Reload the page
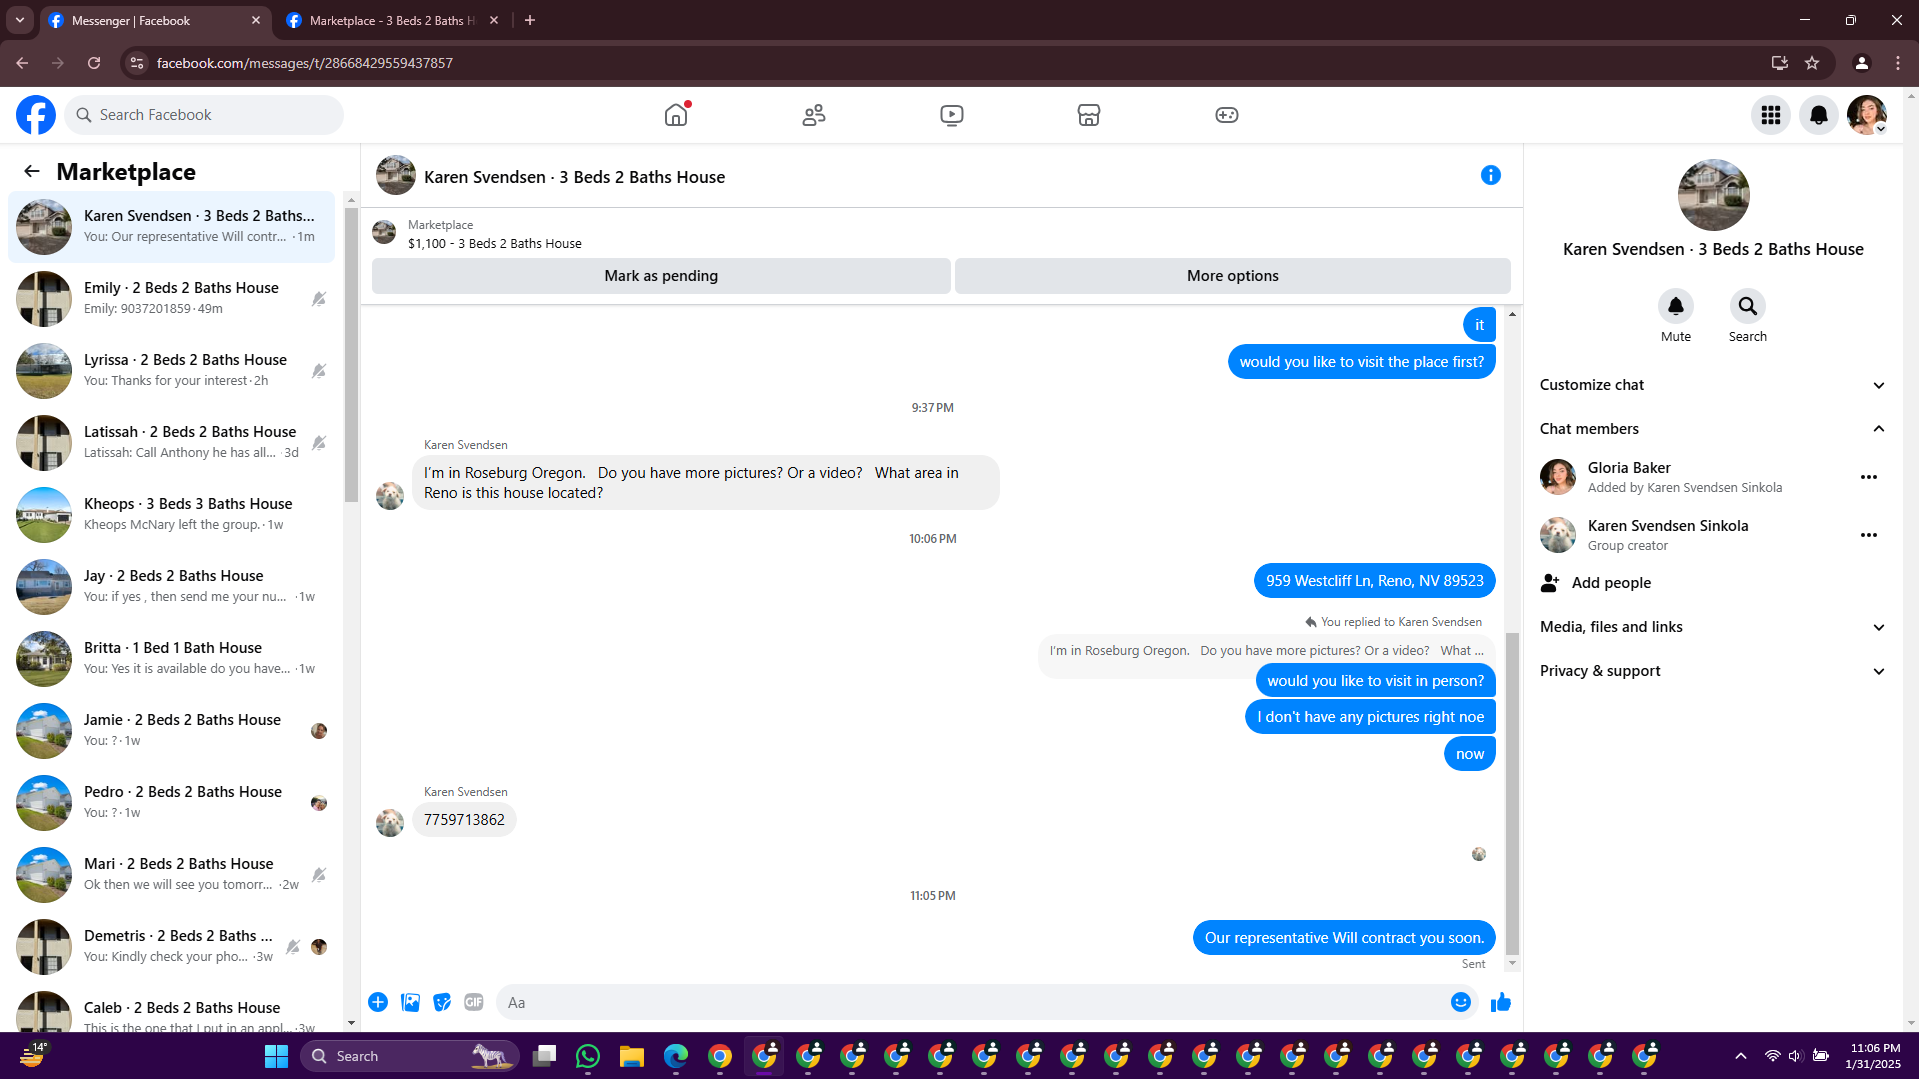 (x=94, y=63)
